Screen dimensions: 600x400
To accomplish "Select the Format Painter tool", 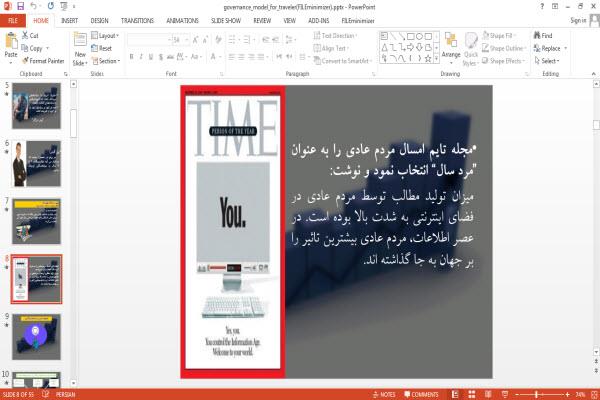I will (43, 61).
